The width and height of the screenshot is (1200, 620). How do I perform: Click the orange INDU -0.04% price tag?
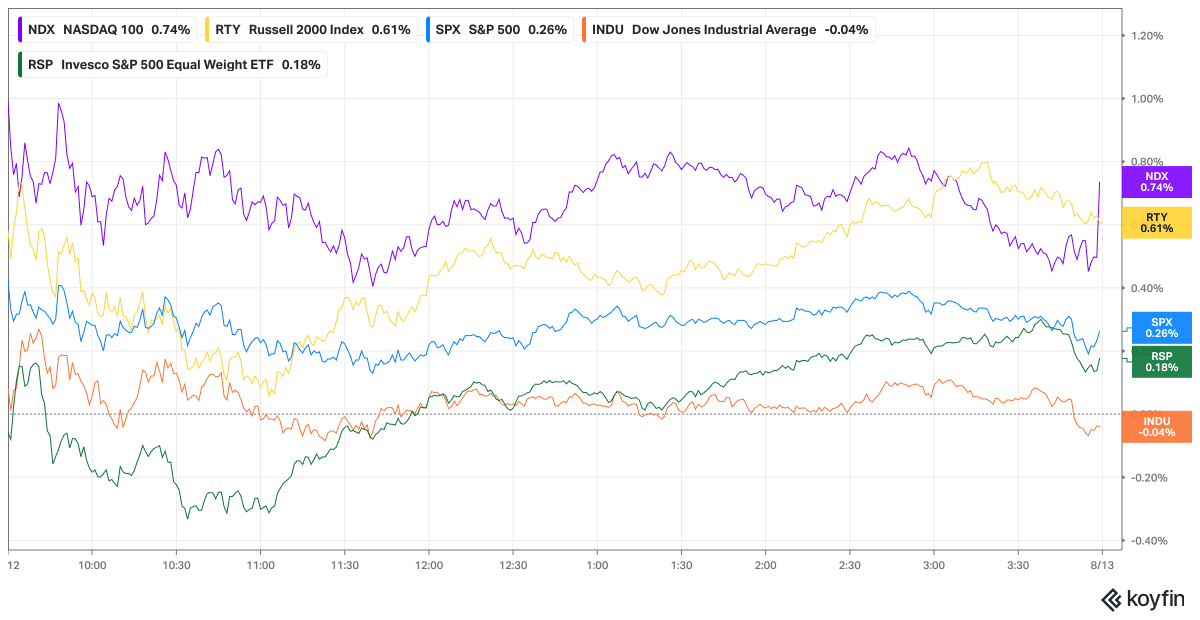coord(1156,427)
